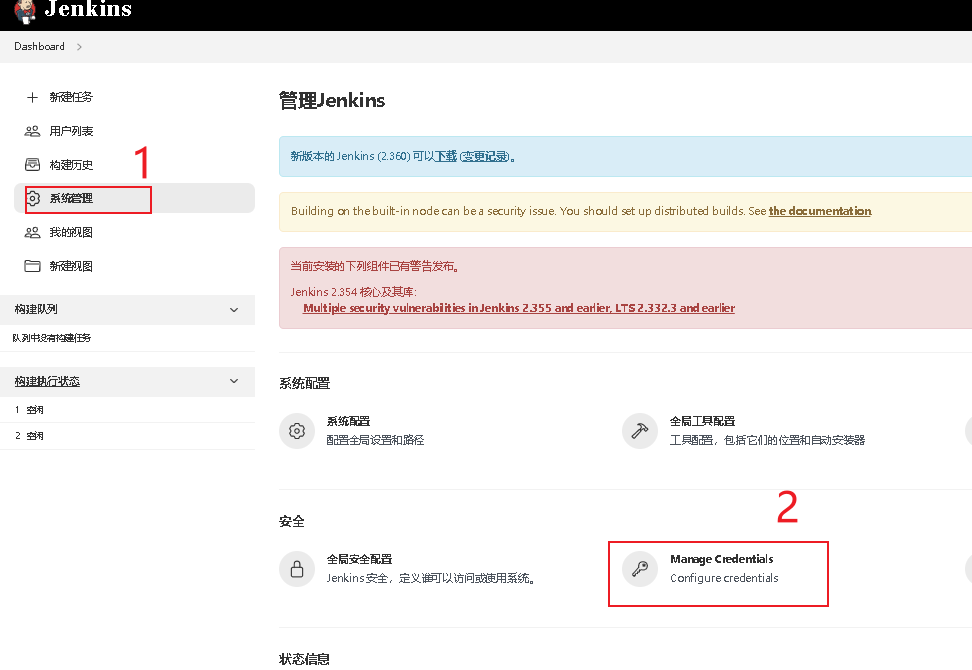Open Manage Credentials via the key icon
This screenshot has width=972, height=670.
click(x=640, y=568)
